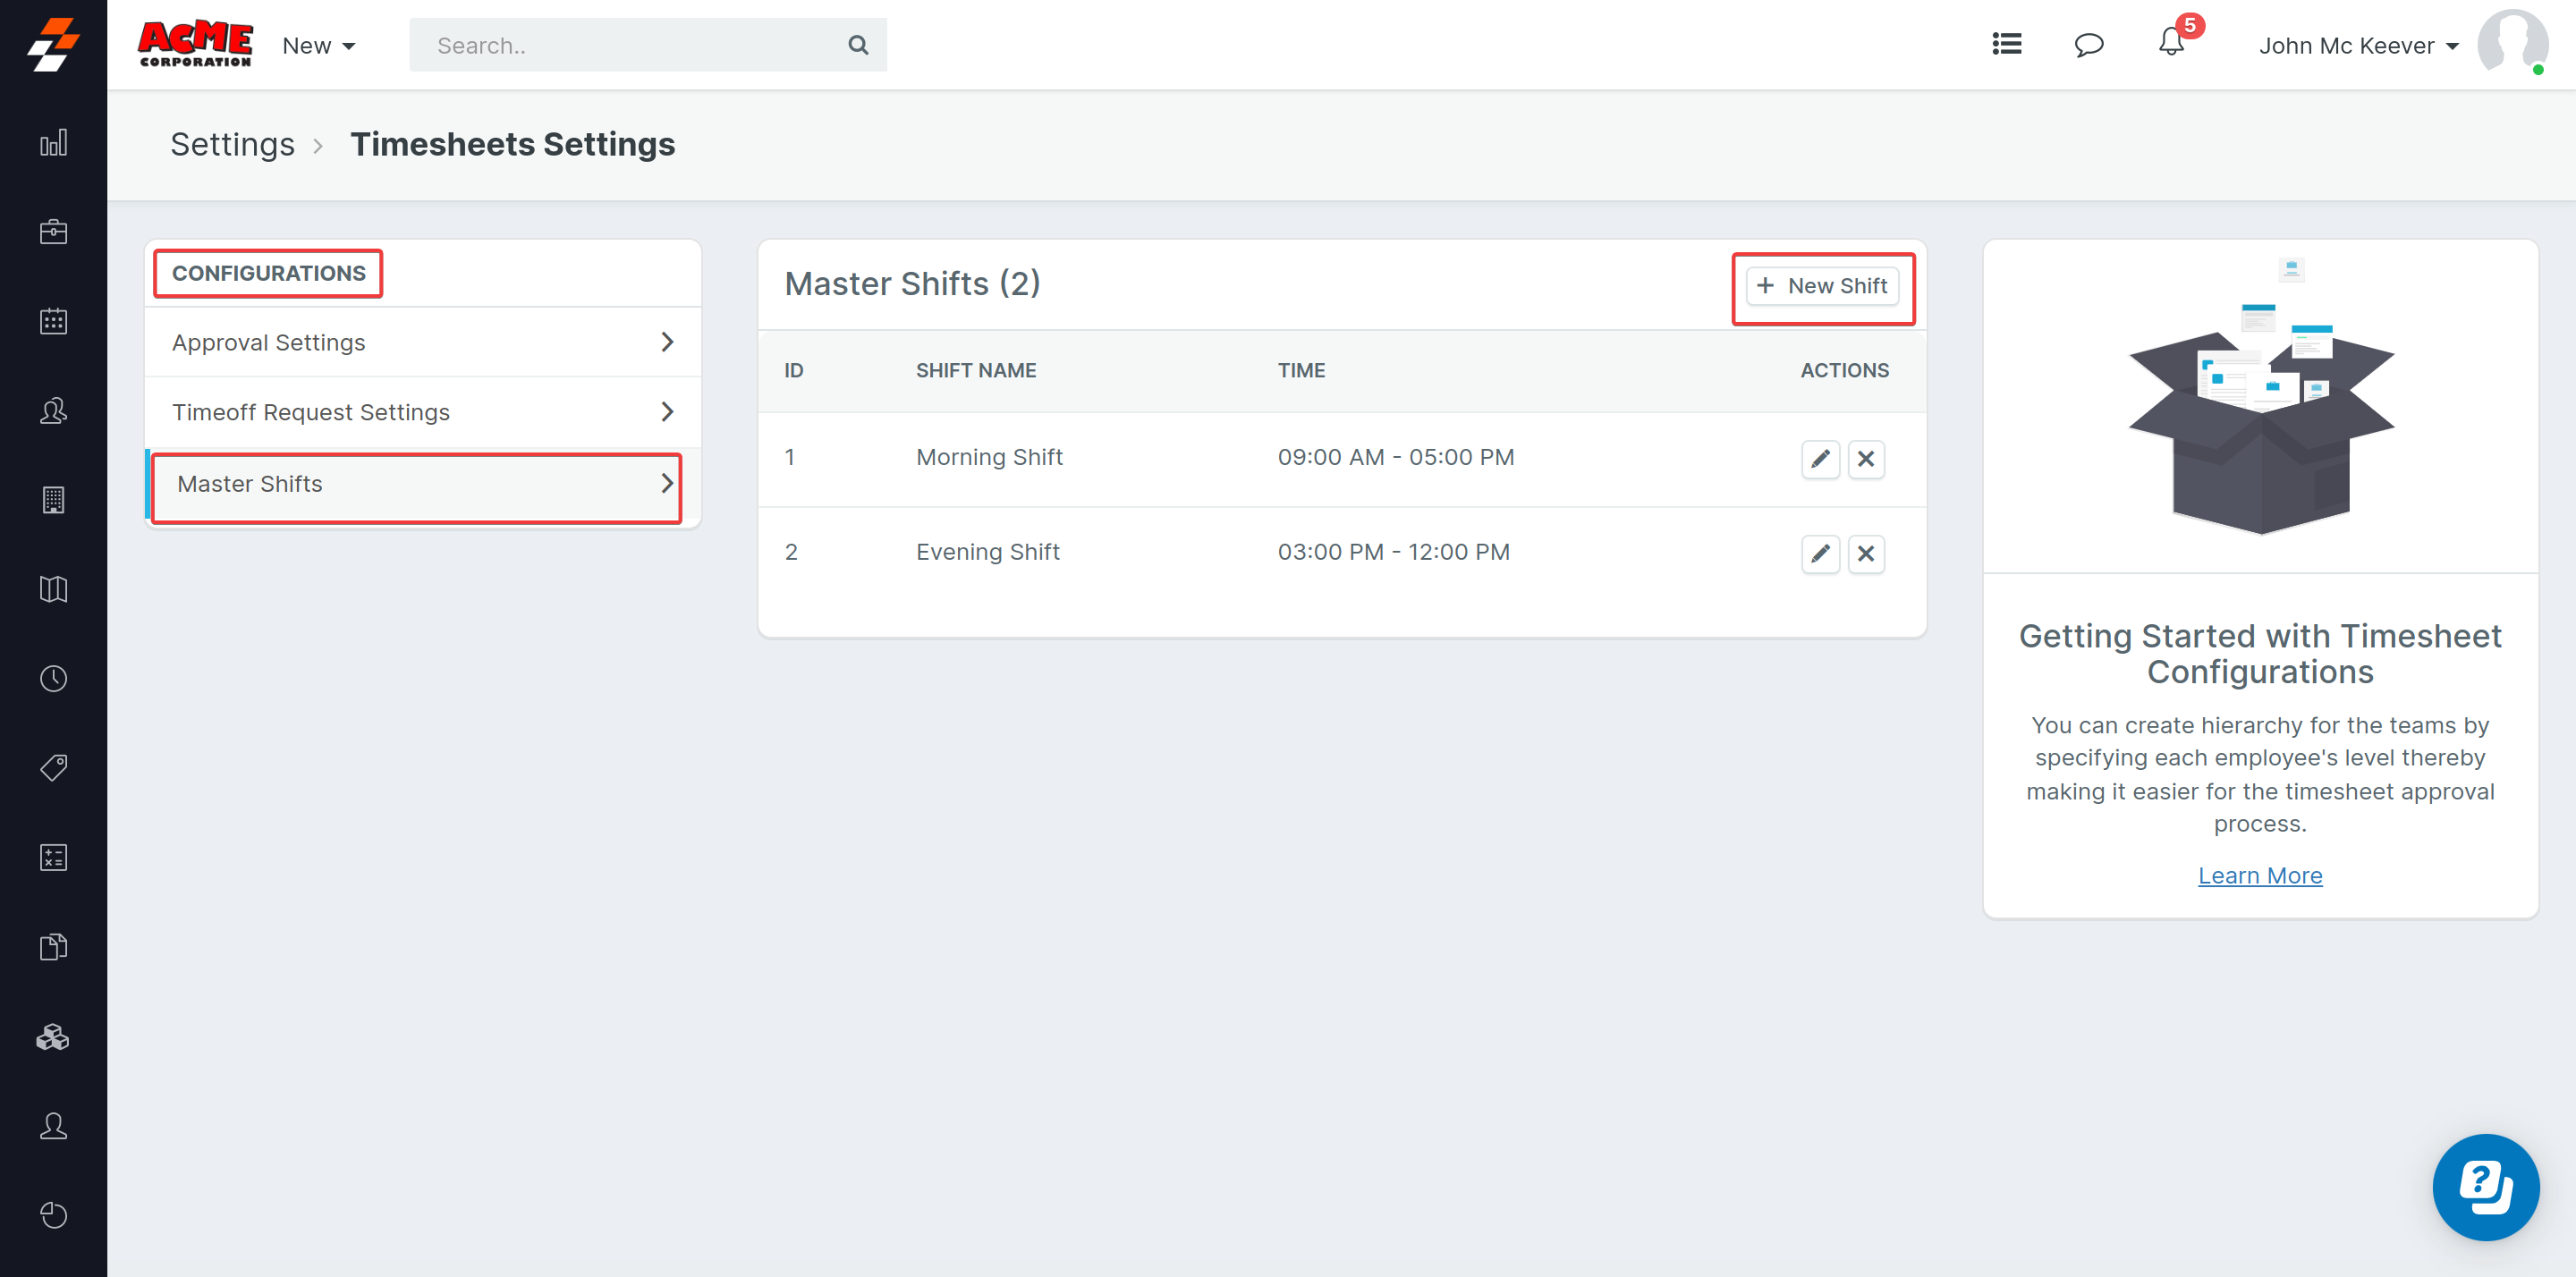Edit the Morning Shift with pencil icon
This screenshot has height=1277, width=2576.
click(x=1820, y=459)
